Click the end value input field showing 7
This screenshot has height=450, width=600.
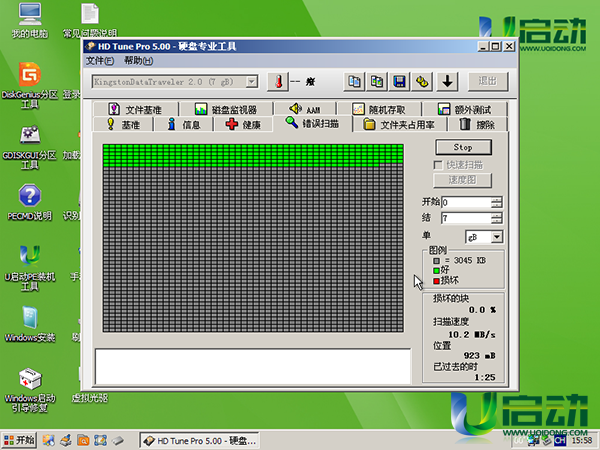click(x=466, y=218)
